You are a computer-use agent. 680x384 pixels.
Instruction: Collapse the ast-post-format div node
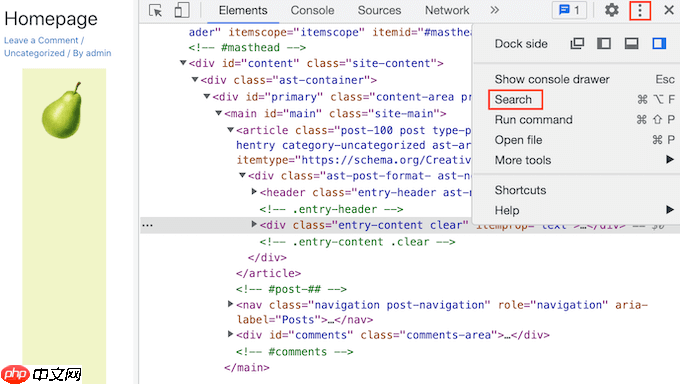[242, 175]
